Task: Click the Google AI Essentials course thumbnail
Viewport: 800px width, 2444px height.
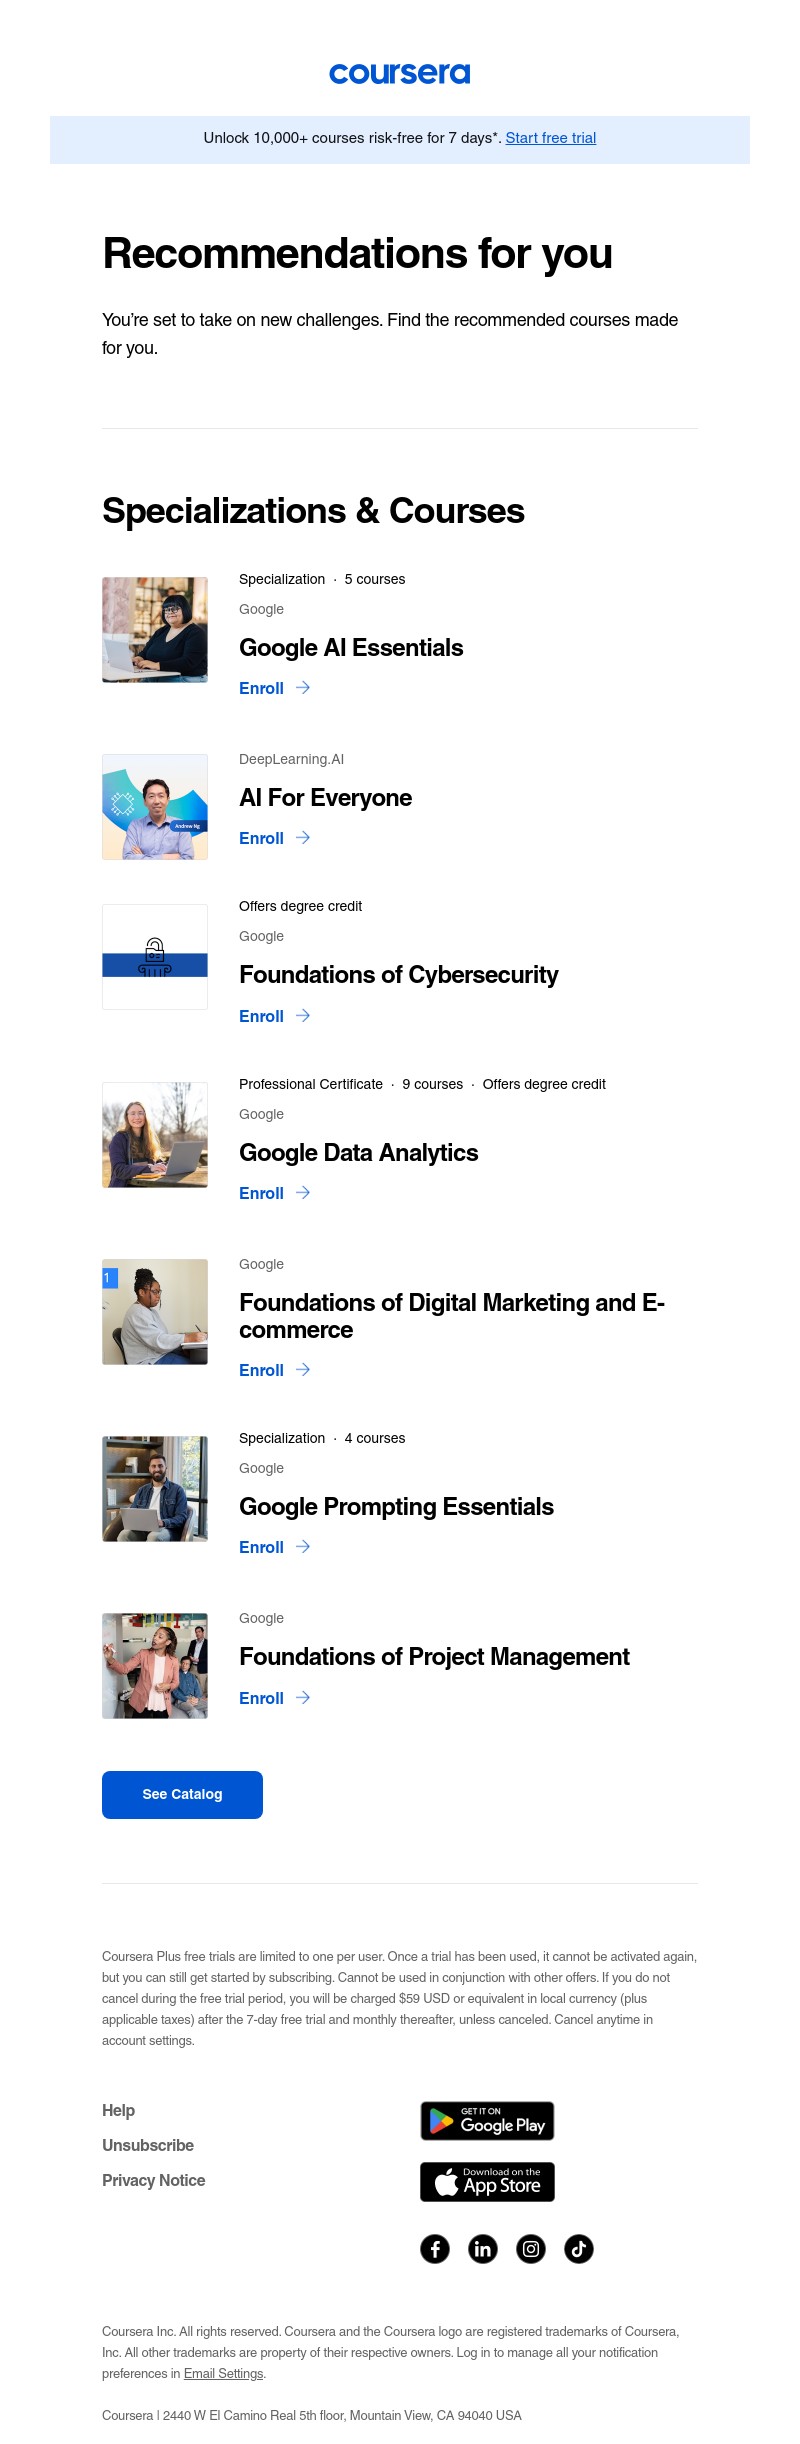Action: click(155, 629)
